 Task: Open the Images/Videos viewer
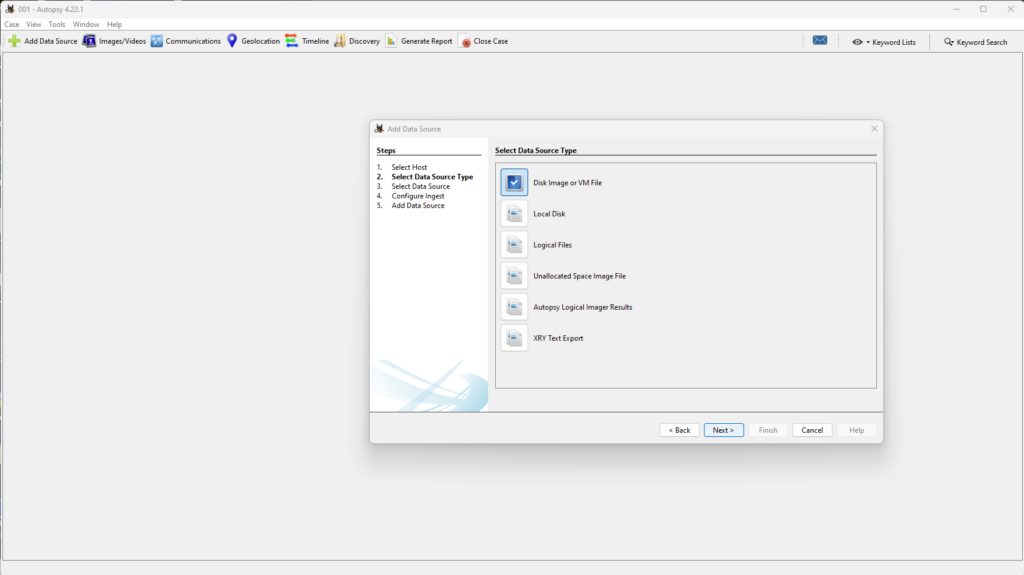click(x=90, y=41)
